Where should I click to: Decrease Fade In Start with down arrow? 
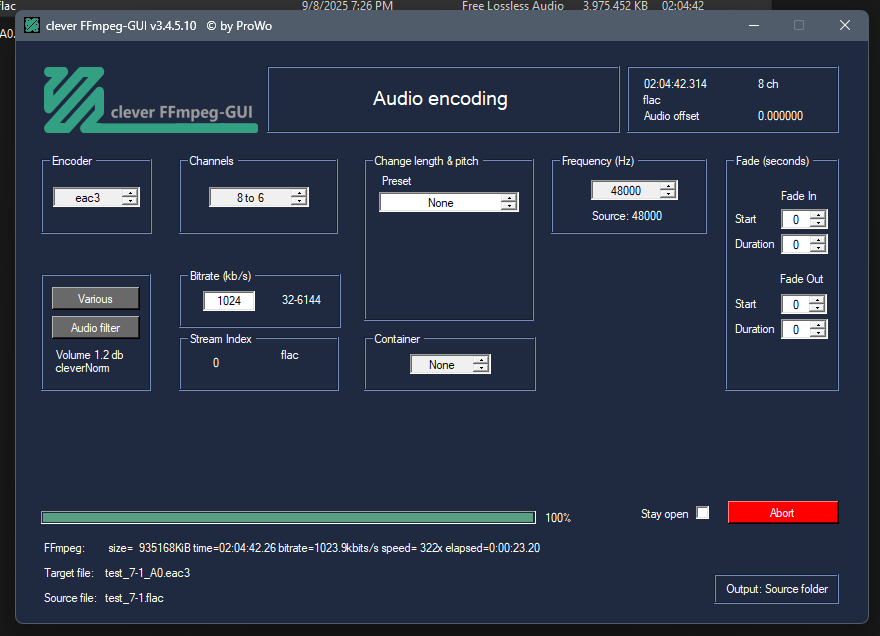(819, 223)
